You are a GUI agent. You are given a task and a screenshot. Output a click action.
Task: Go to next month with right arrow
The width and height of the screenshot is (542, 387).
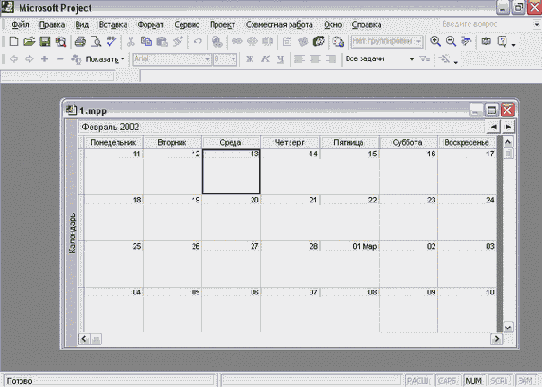click(508, 127)
